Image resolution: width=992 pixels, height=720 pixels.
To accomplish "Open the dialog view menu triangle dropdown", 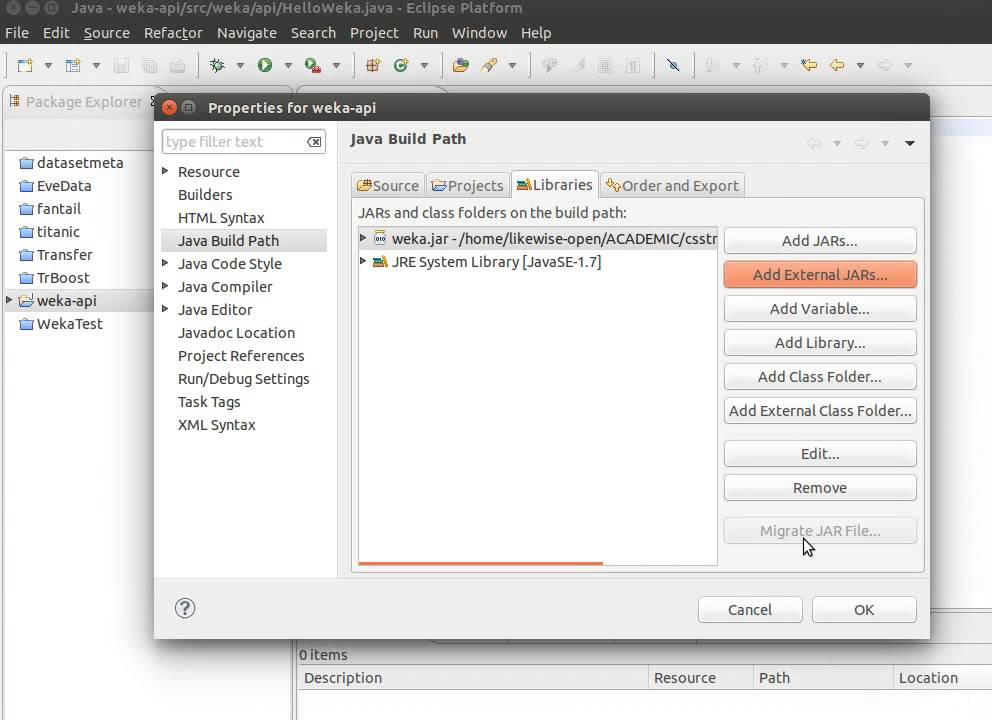I will [910, 143].
